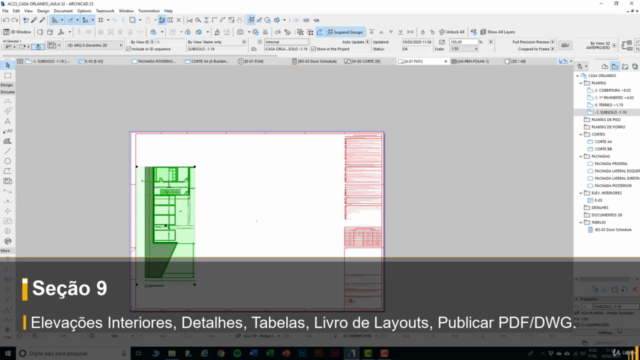The width and height of the screenshot is (640, 360).
Task: Open PLANTAS DE FORRO folder
Action: click(x=605, y=127)
